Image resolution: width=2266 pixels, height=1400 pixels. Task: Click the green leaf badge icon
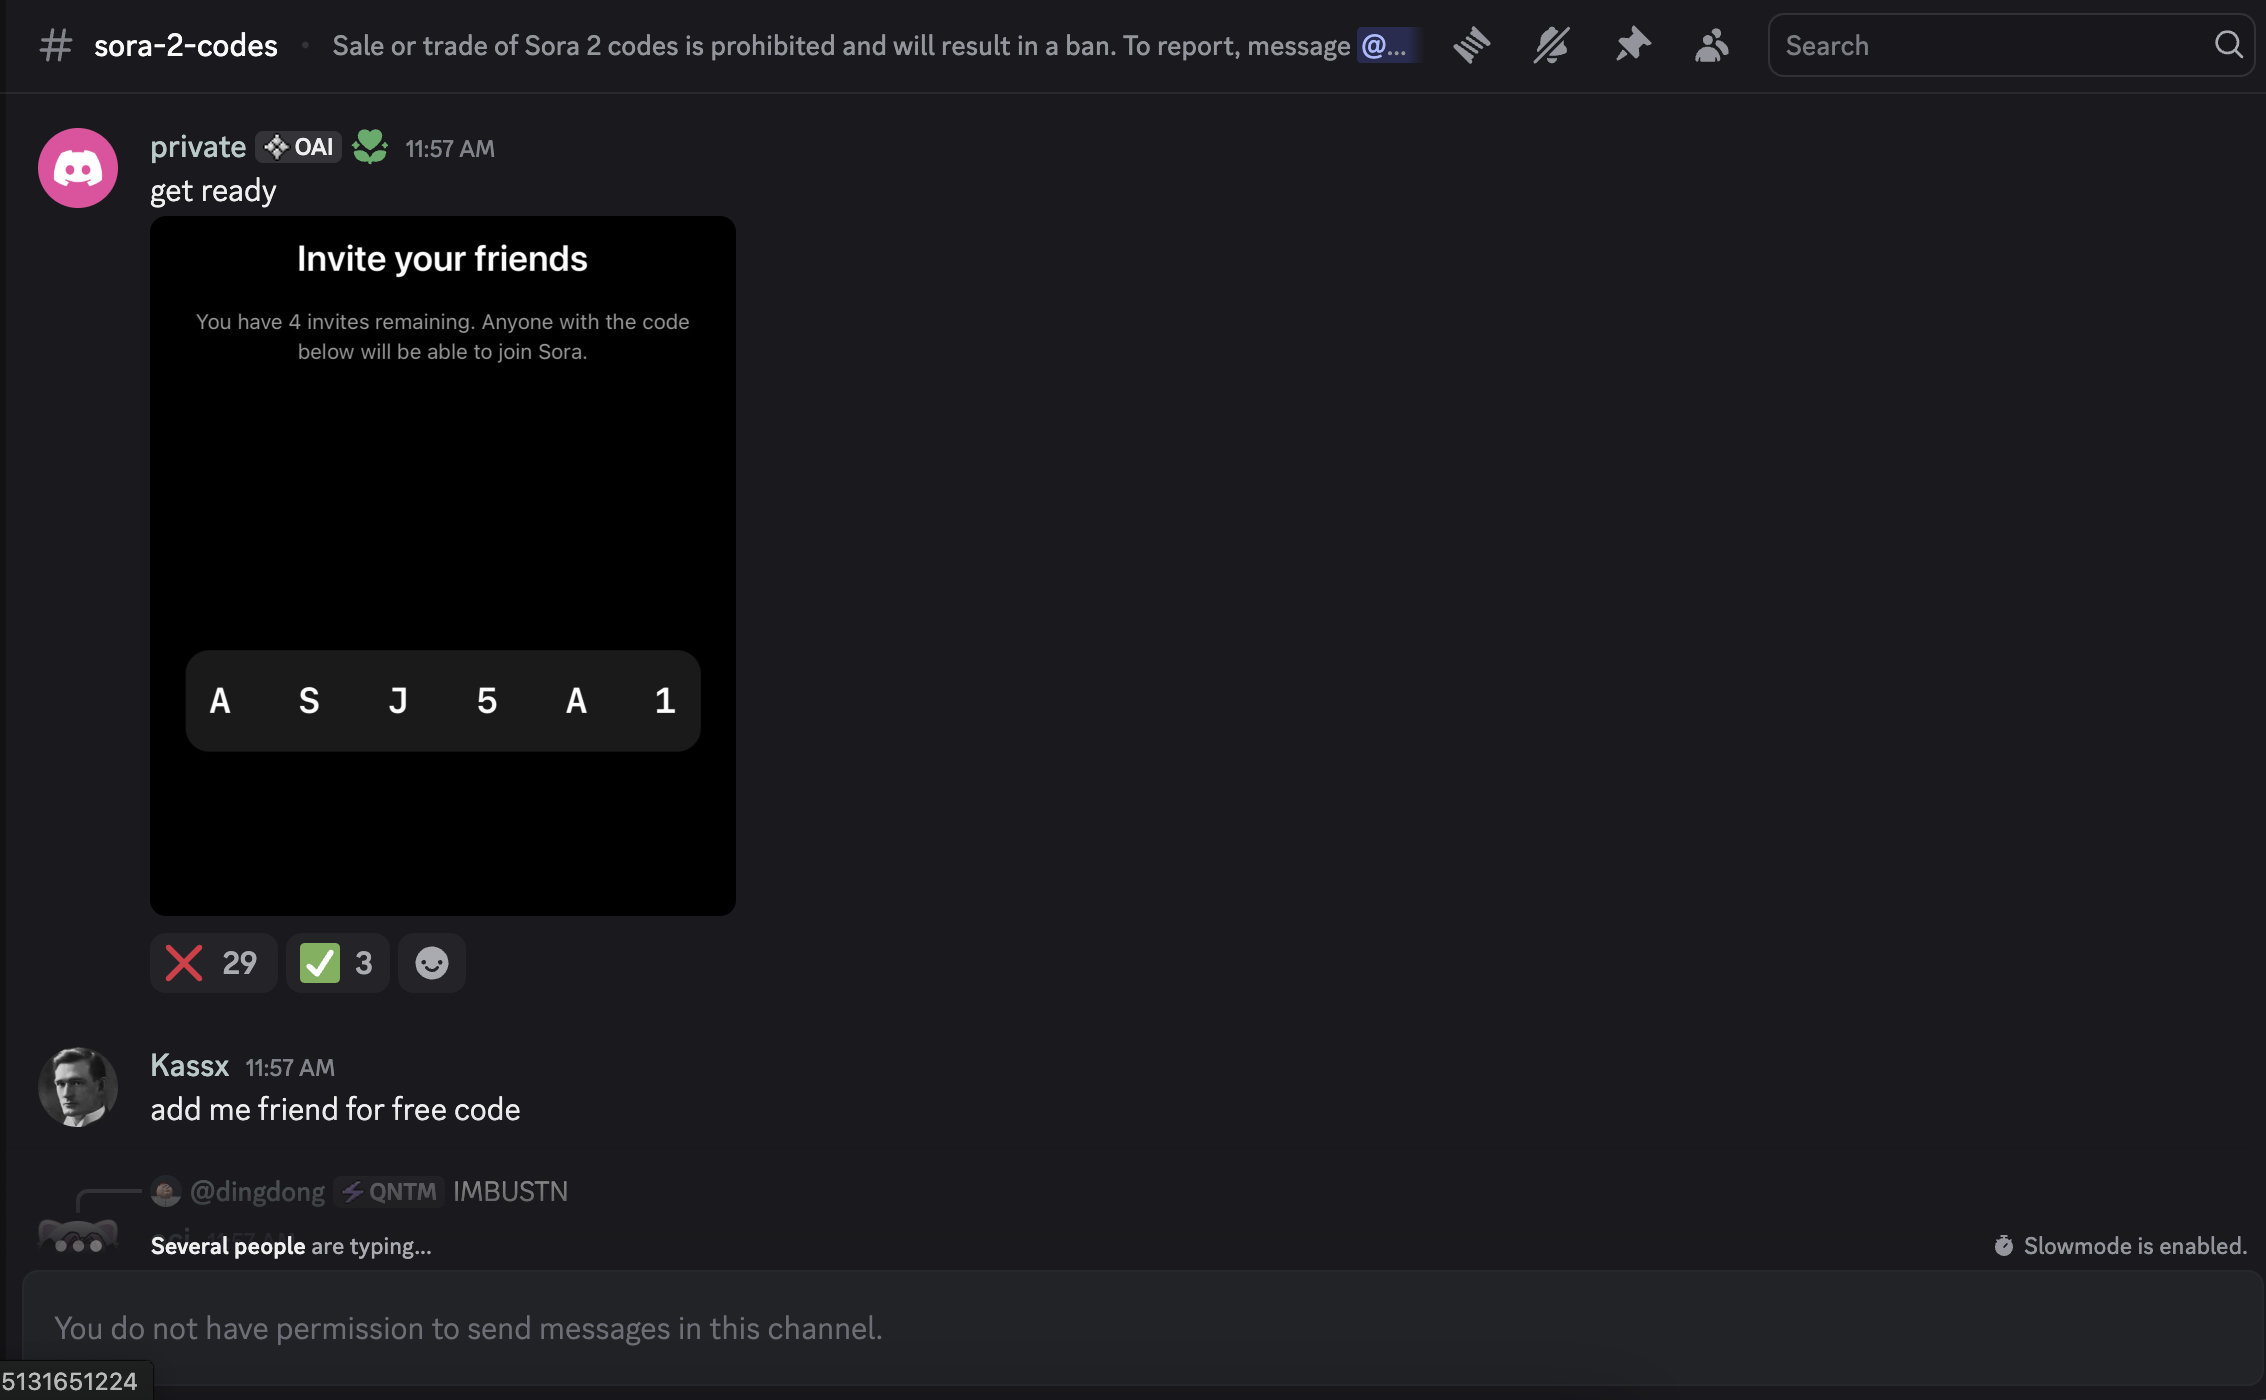(370, 147)
